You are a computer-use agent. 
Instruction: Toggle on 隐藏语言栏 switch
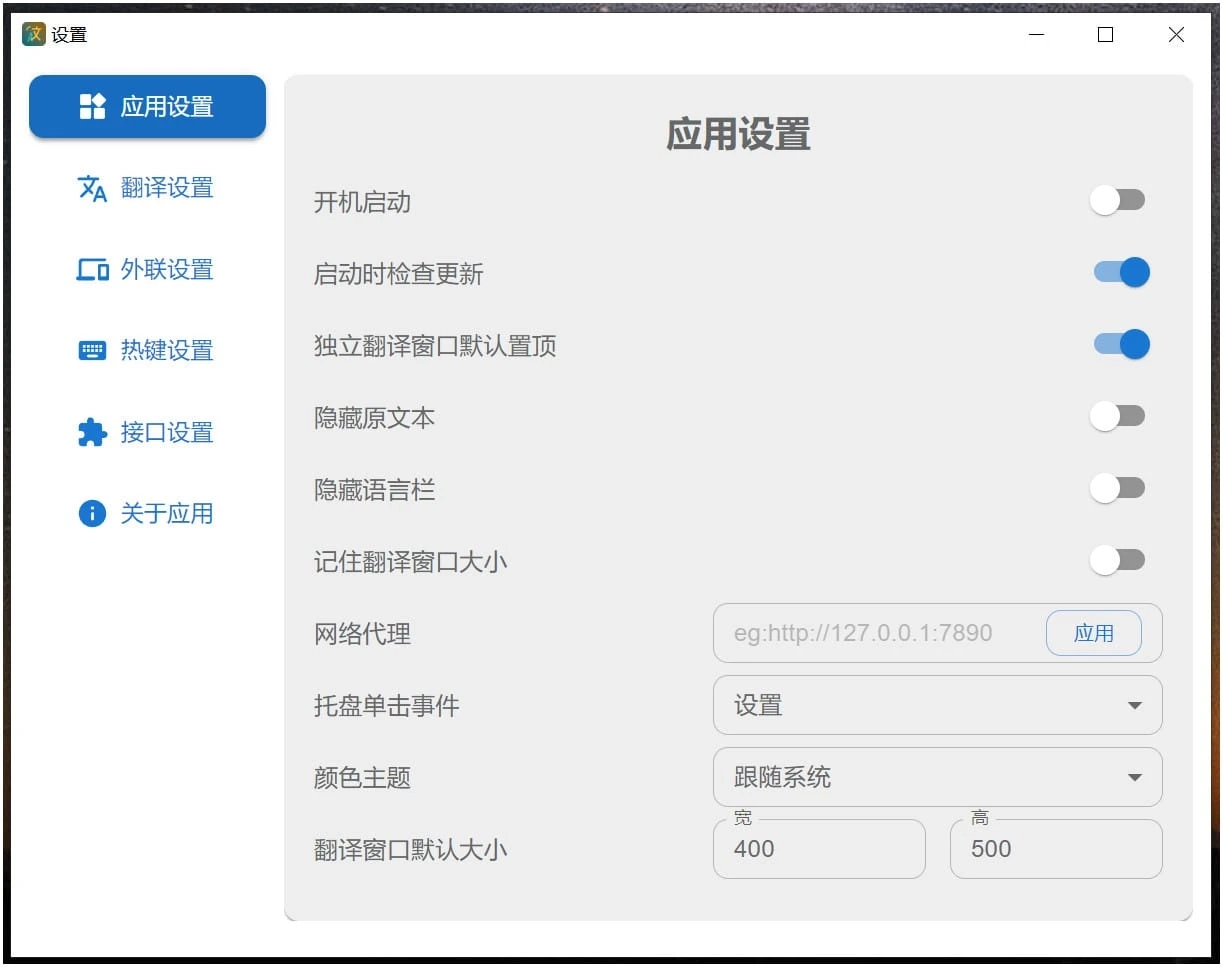(x=1117, y=489)
